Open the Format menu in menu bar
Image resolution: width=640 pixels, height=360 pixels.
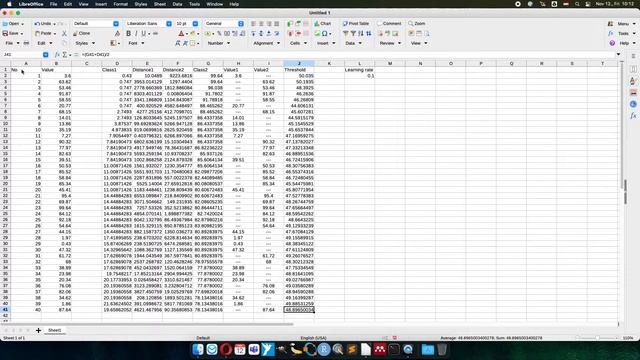pos(120,4)
